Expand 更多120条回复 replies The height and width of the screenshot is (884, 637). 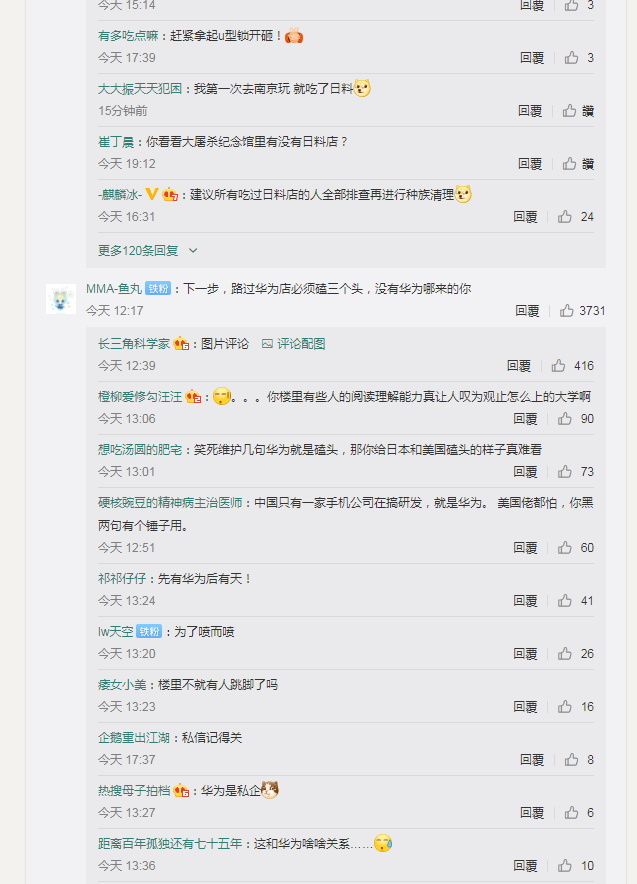point(138,250)
